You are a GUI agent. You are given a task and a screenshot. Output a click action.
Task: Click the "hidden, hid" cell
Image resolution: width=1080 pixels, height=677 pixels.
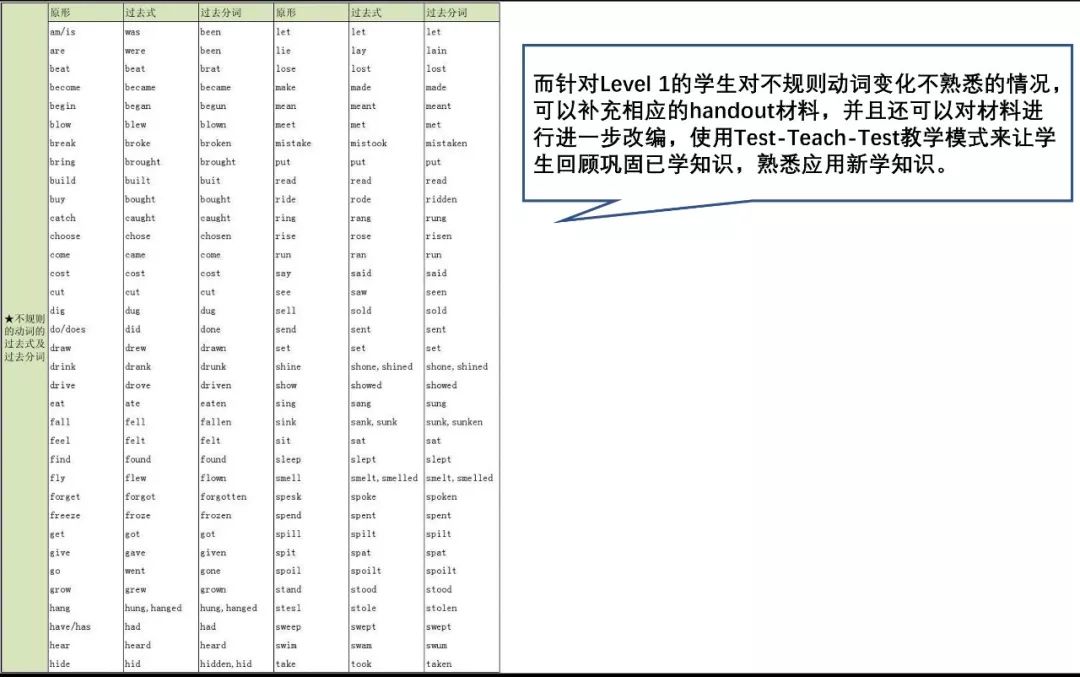click(x=226, y=664)
